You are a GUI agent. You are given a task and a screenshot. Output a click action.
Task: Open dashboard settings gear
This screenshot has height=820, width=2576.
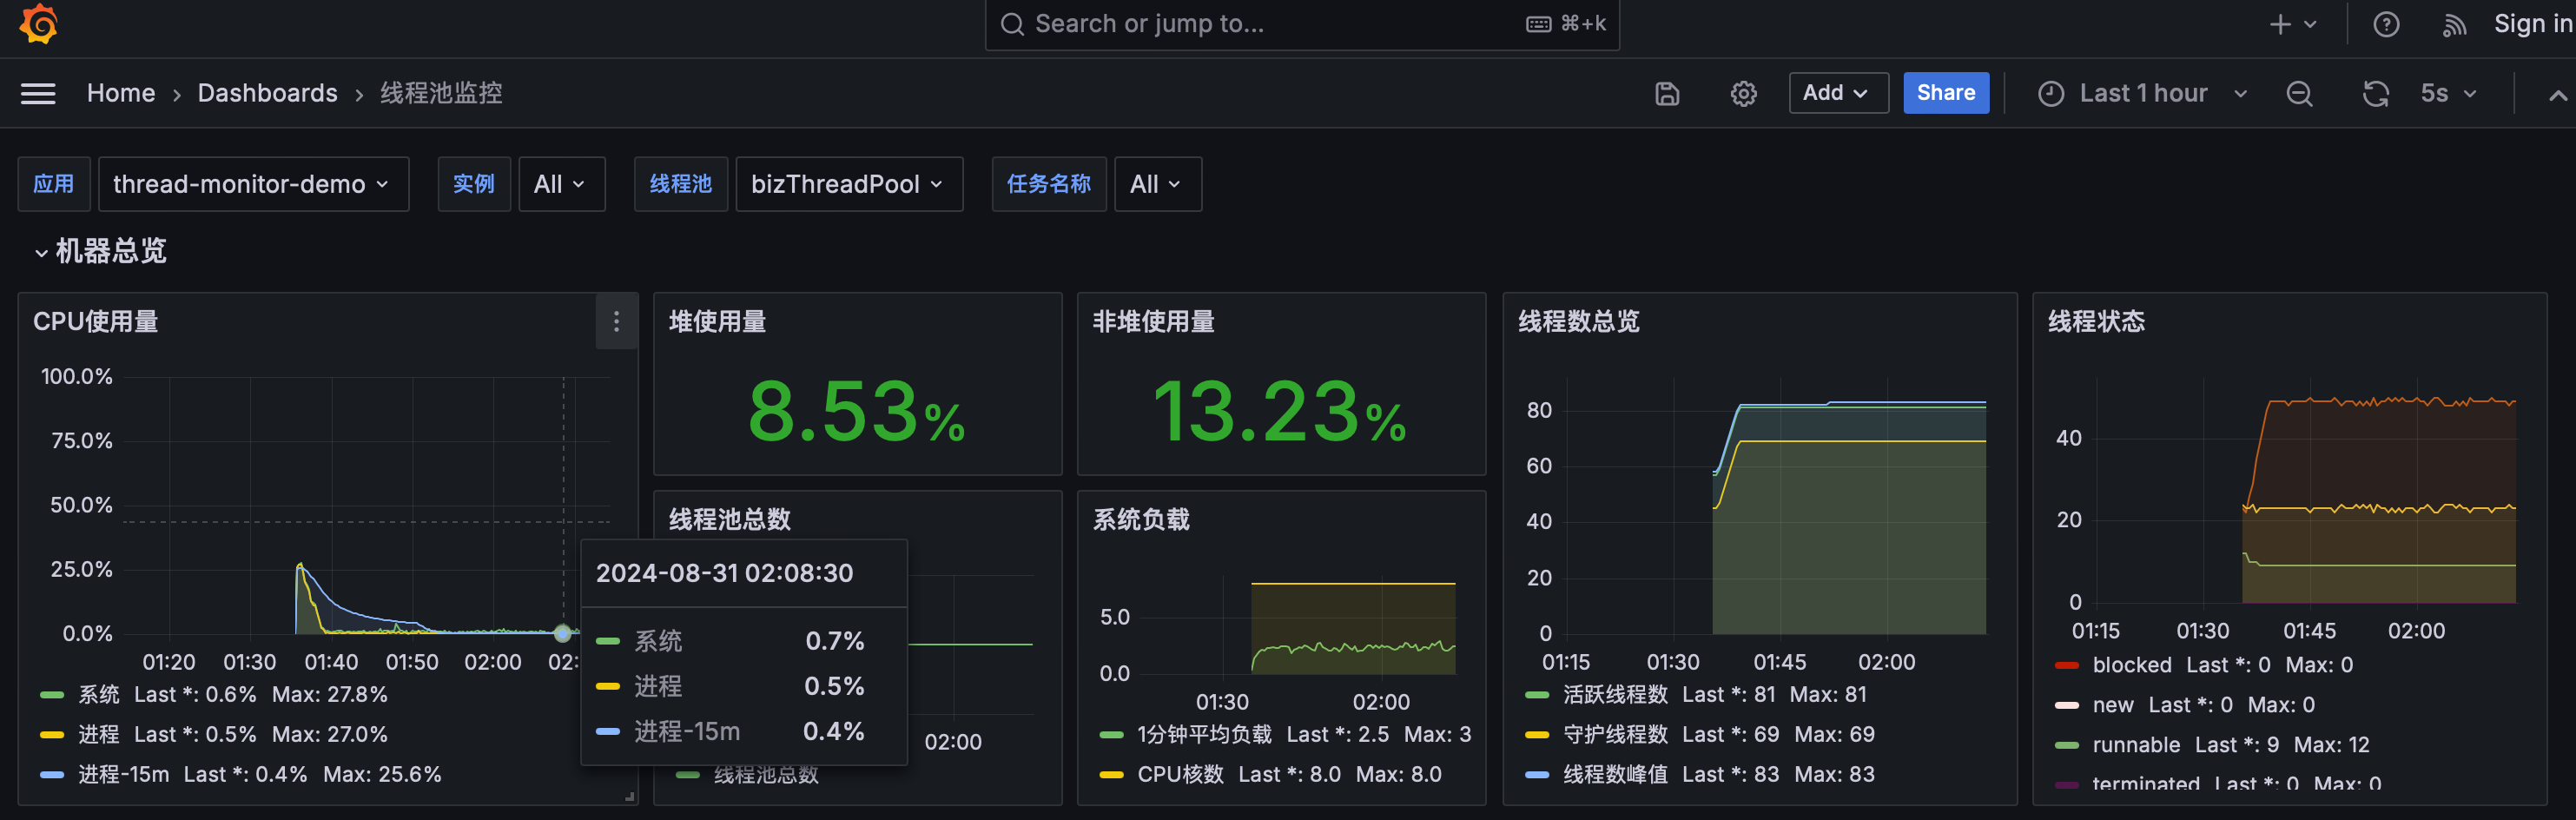tap(1743, 93)
